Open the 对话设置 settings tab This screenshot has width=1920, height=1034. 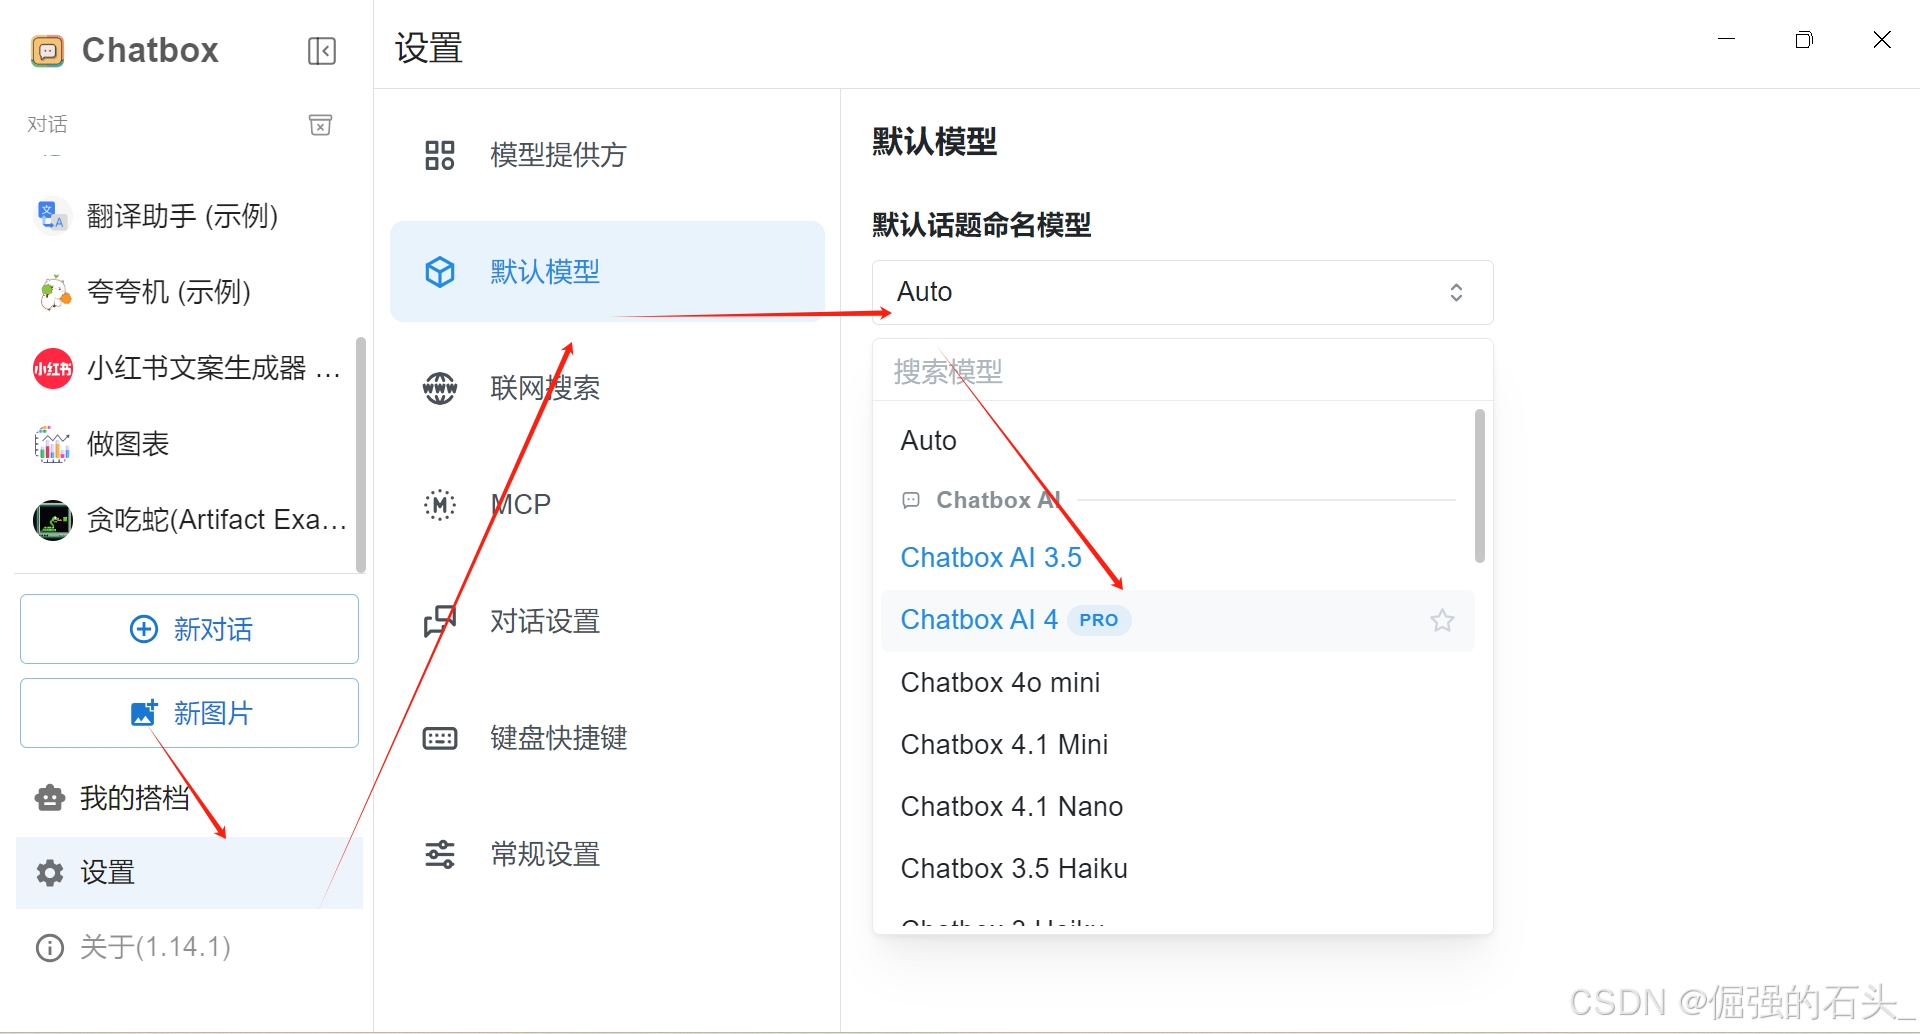607,621
